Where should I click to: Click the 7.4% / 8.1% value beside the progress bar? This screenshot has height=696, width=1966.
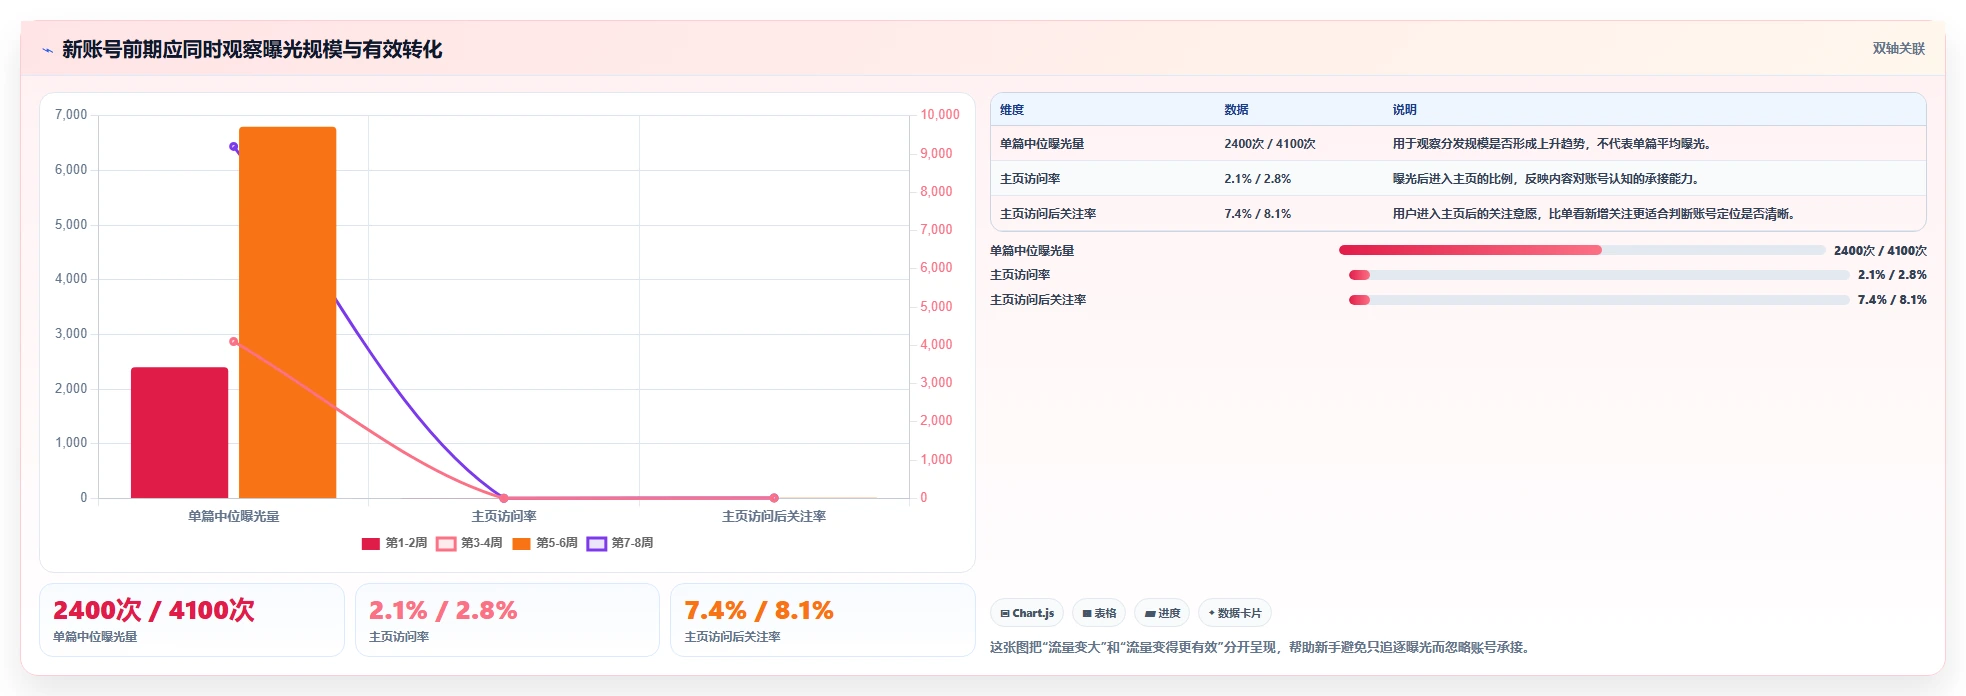coord(1892,300)
